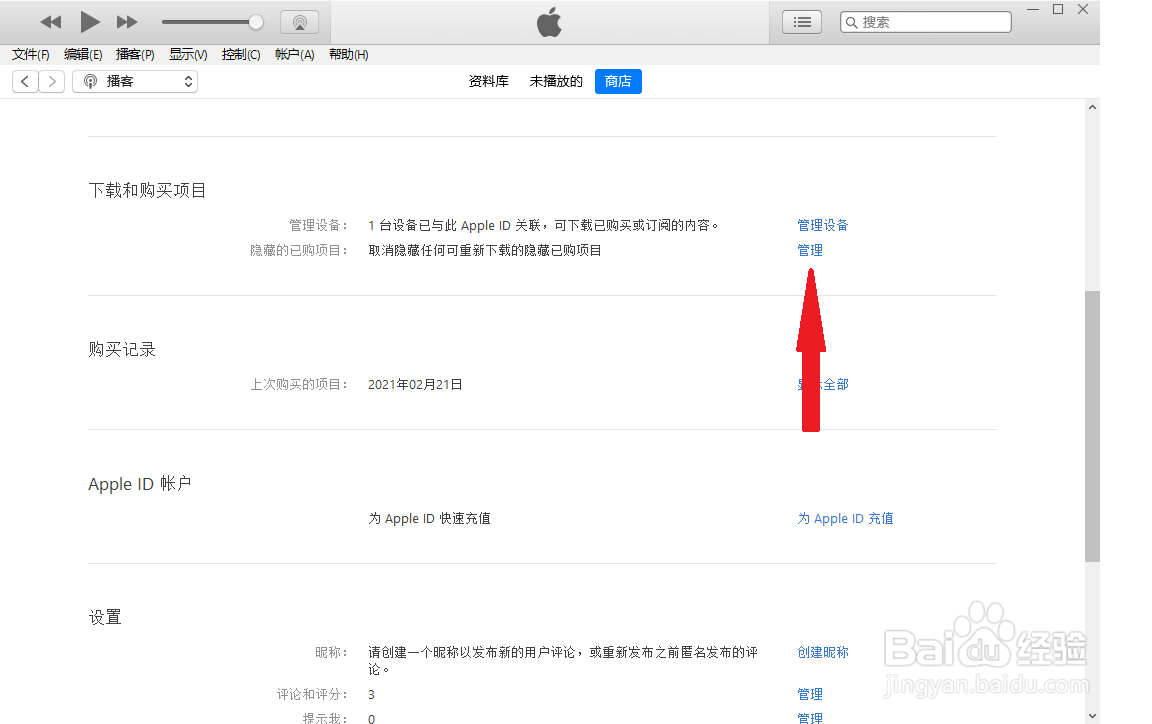Click 管理 beside 评论和评分
1152x724 pixels.
pos(810,694)
